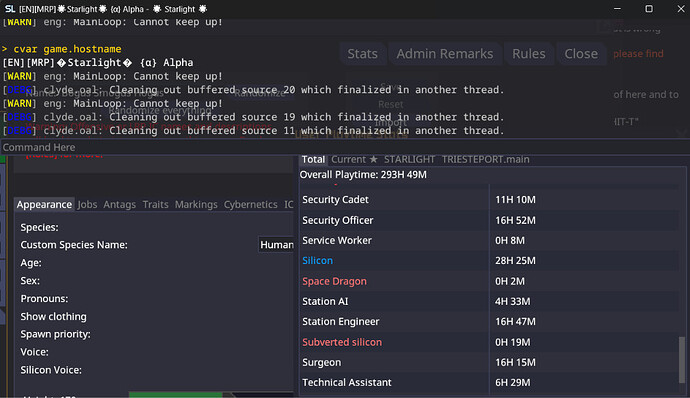690x398 pixels.
Task: Switch to the Appearance tab
Action: click(x=44, y=204)
